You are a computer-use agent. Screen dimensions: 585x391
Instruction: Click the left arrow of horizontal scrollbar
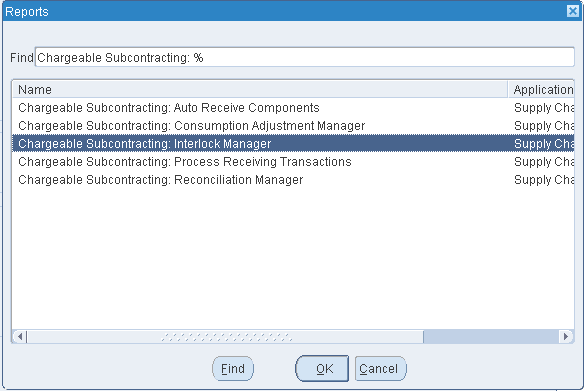(20, 337)
